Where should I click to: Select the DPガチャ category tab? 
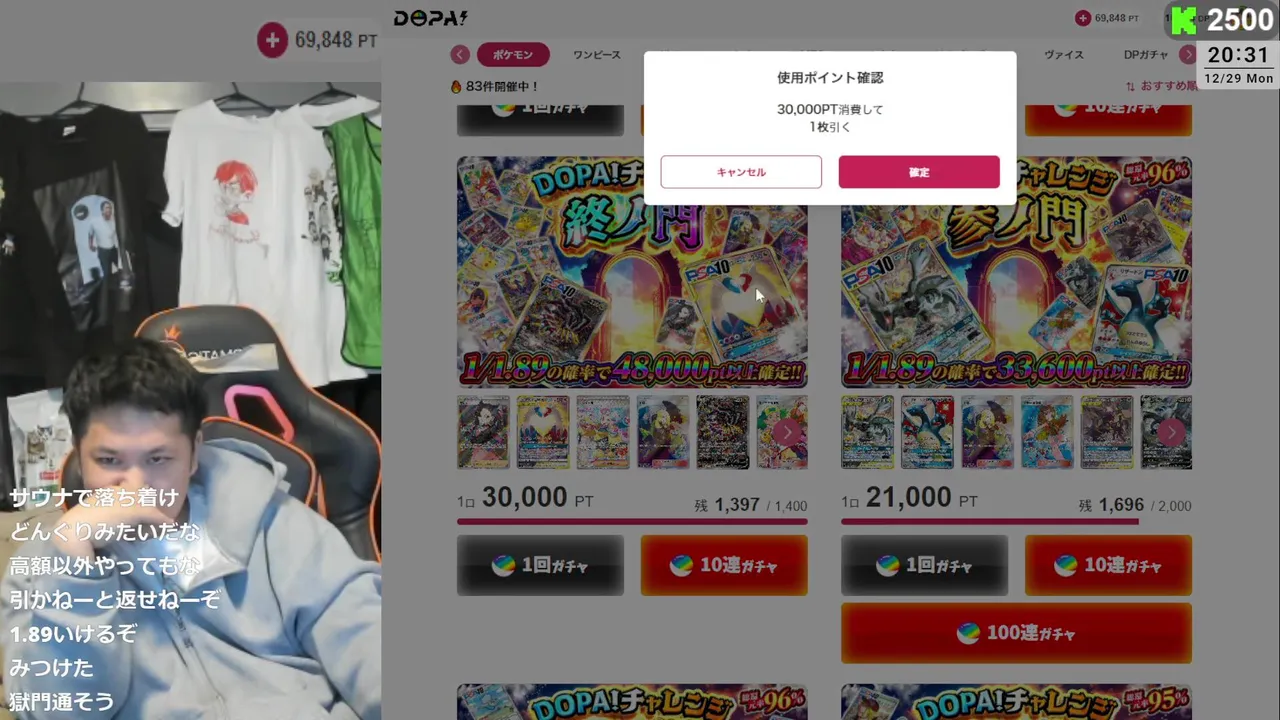coord(1146,55)
